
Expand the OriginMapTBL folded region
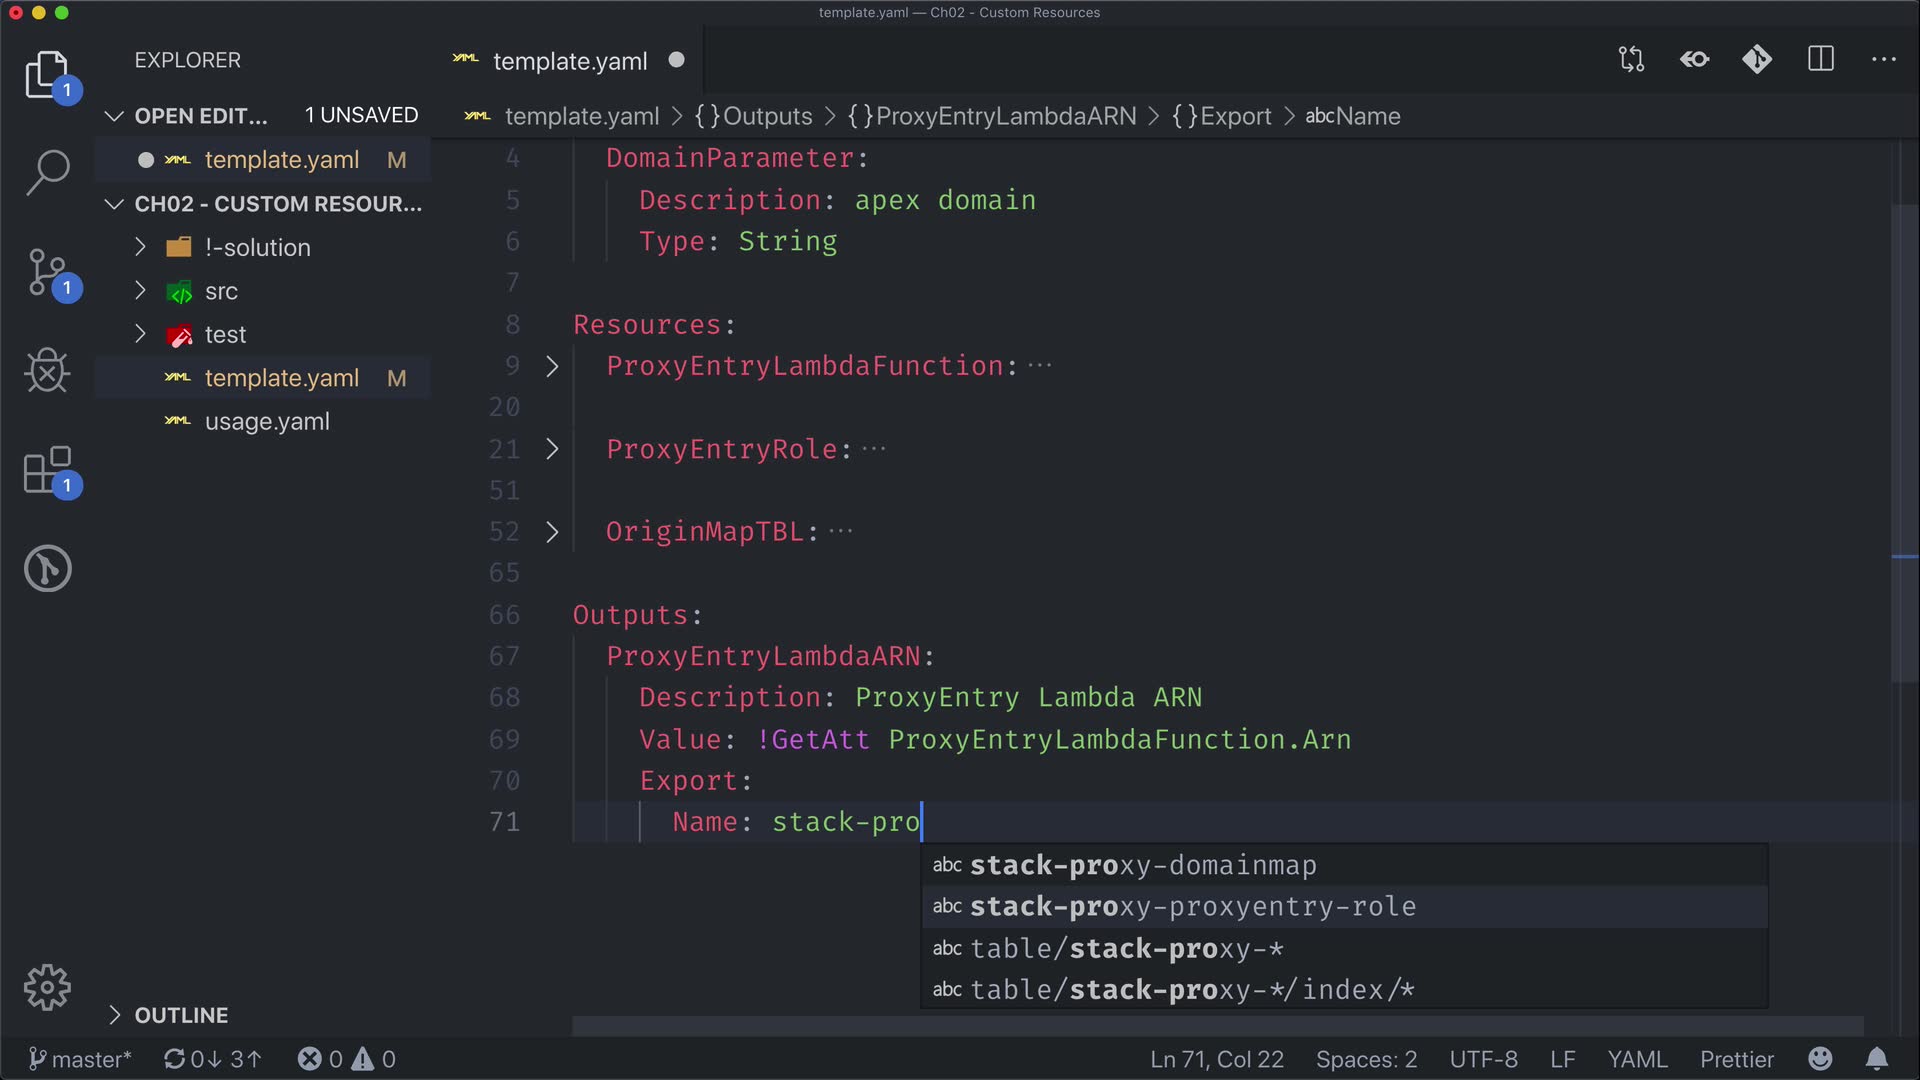(552, 532)
